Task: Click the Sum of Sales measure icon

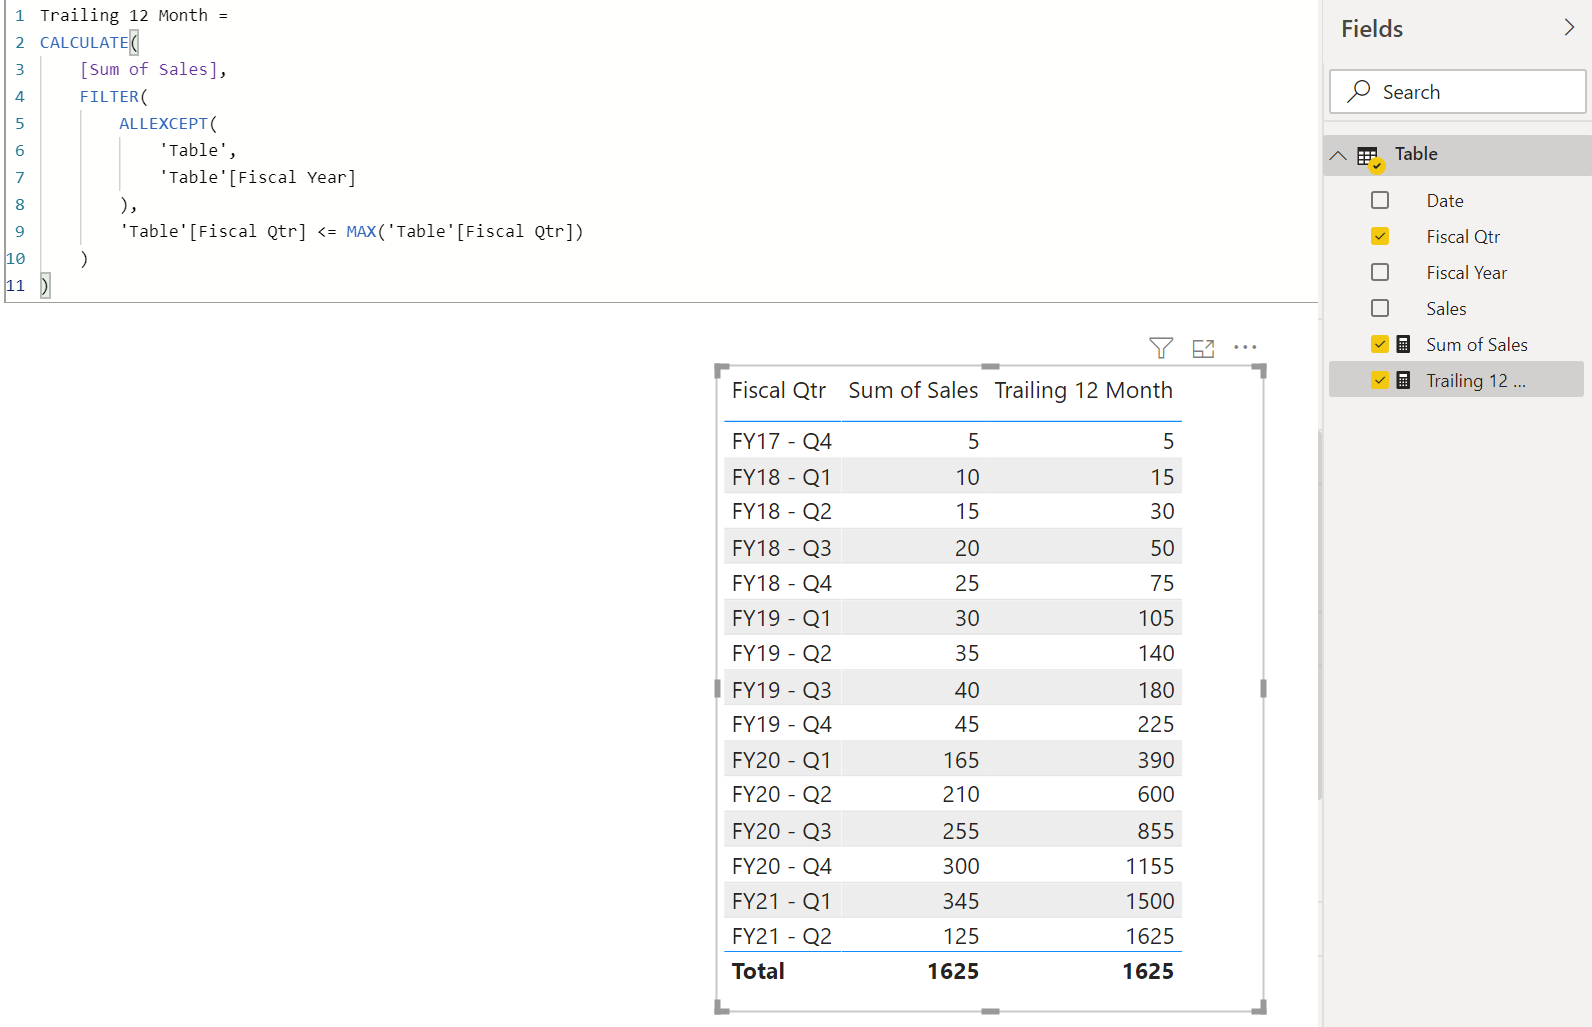Action: [1404, 344]
